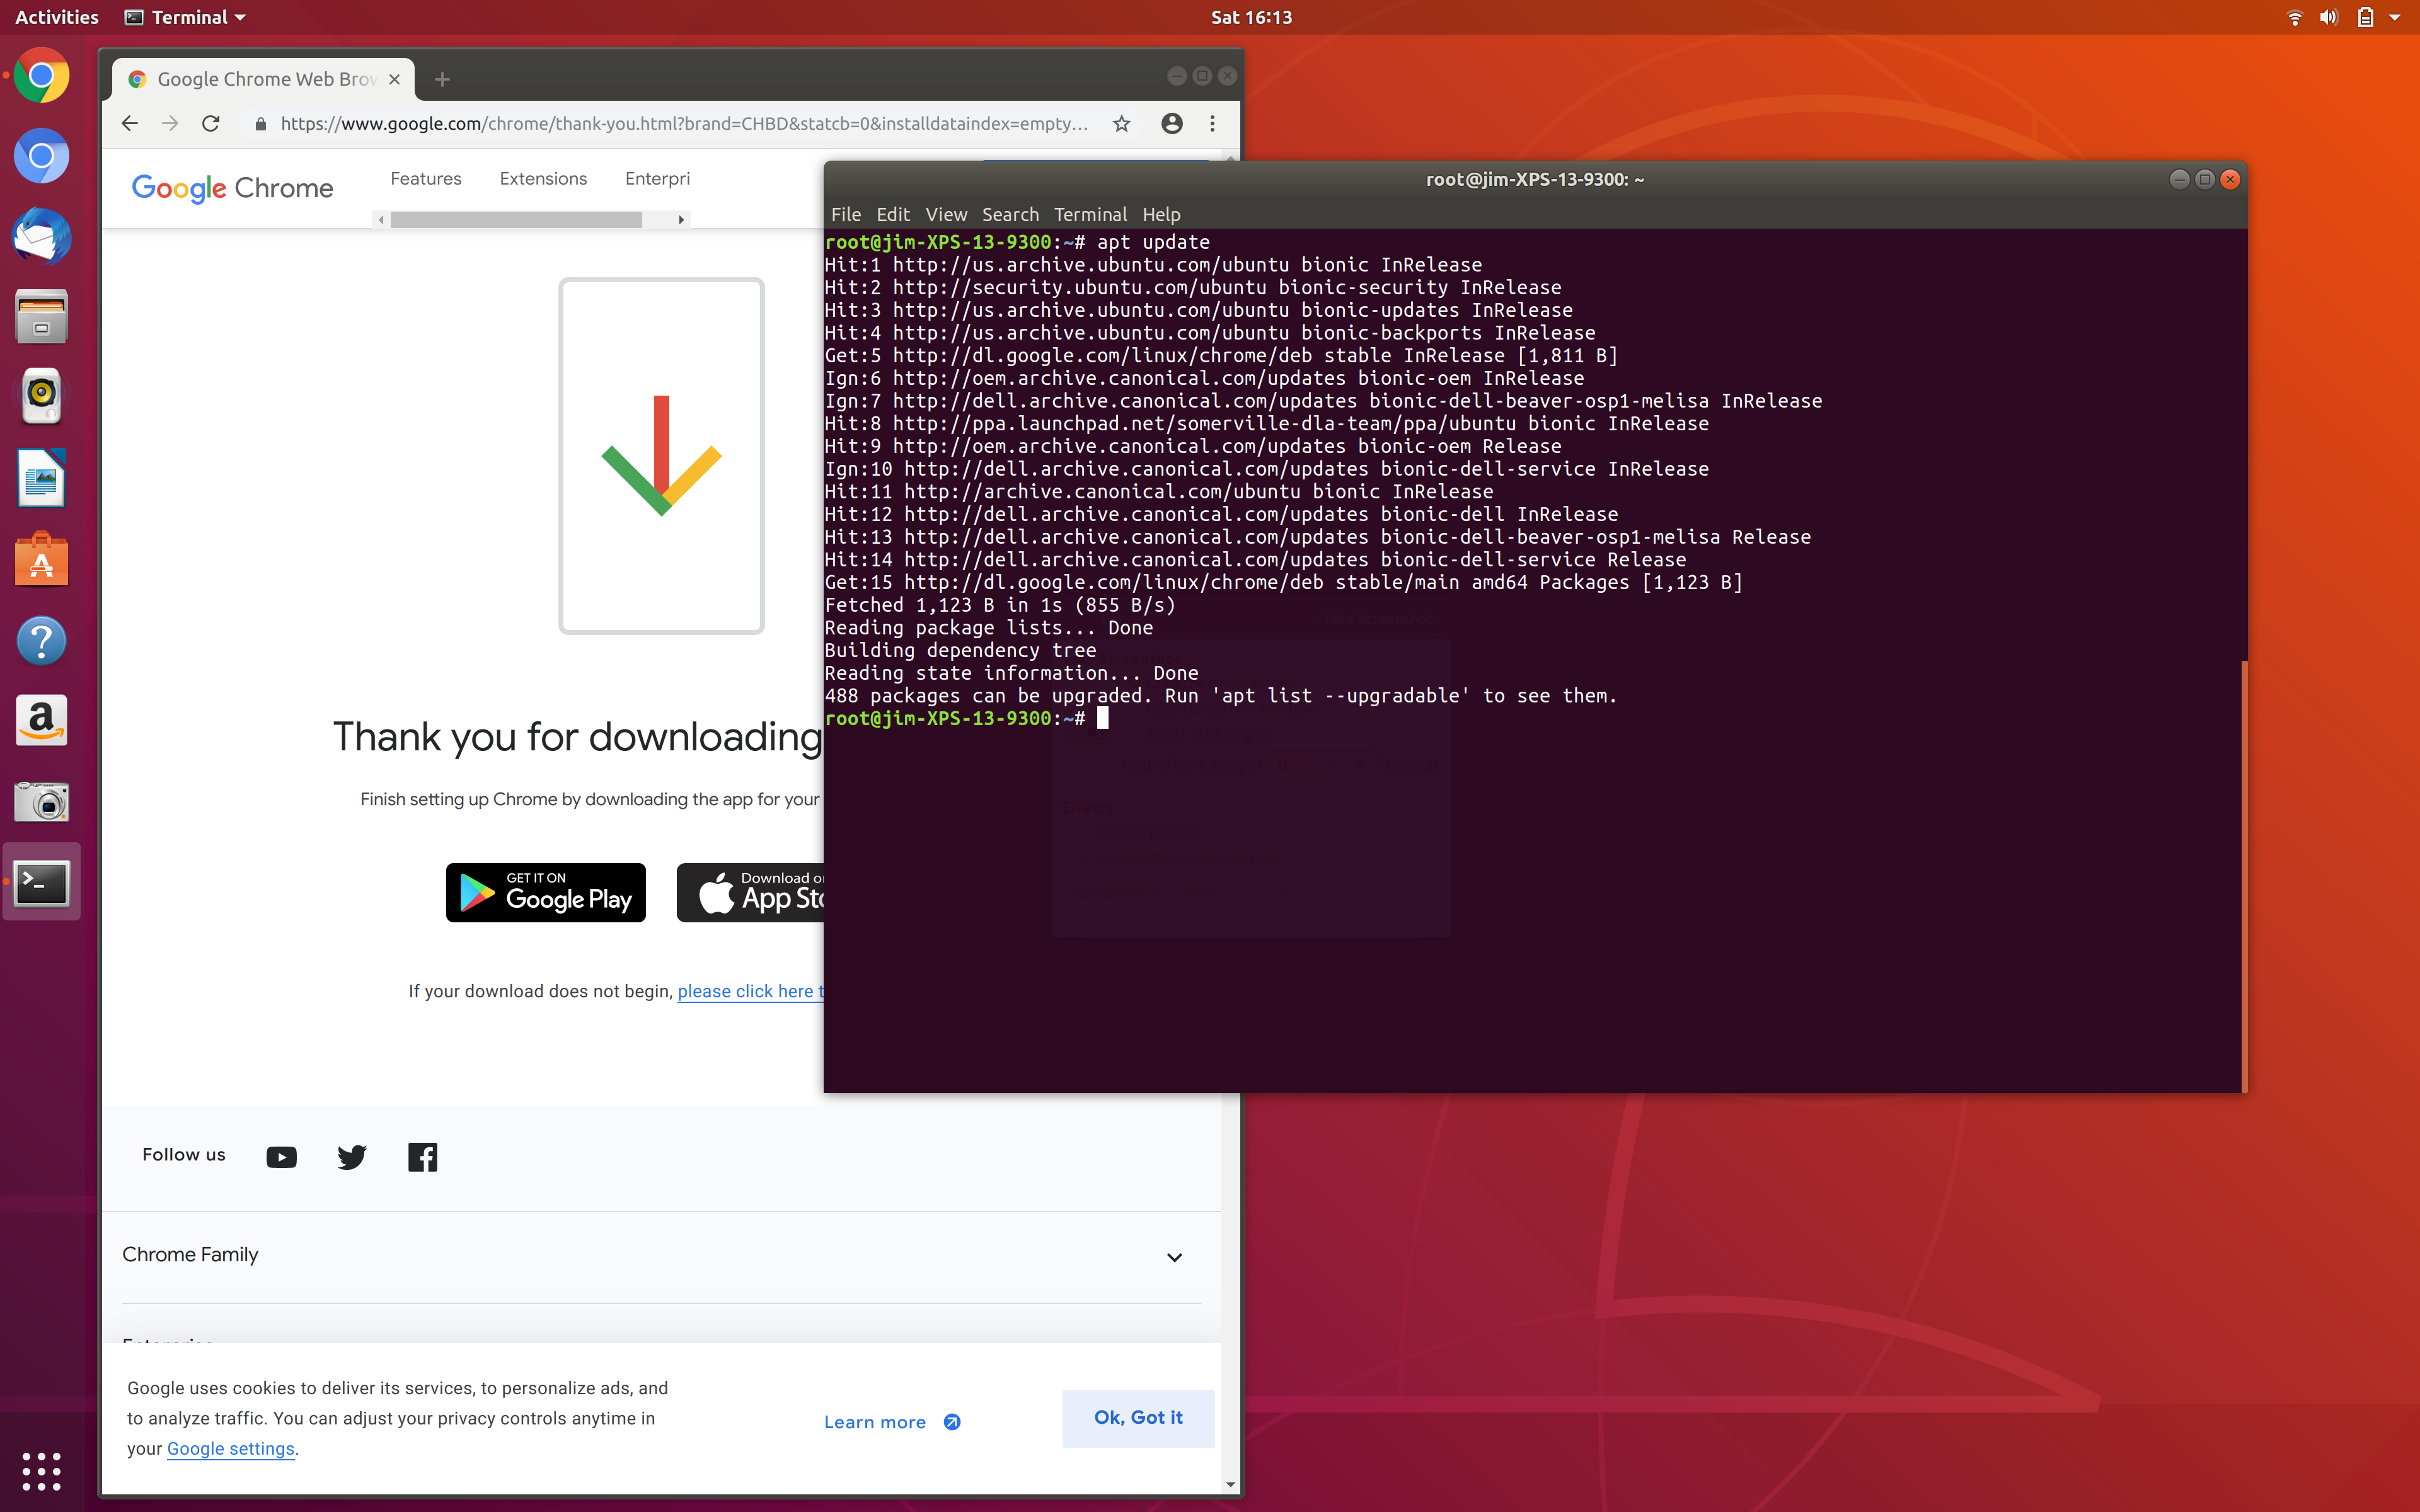
Task: Click the terminal window vertical scrollbar
Action: 2244,876
